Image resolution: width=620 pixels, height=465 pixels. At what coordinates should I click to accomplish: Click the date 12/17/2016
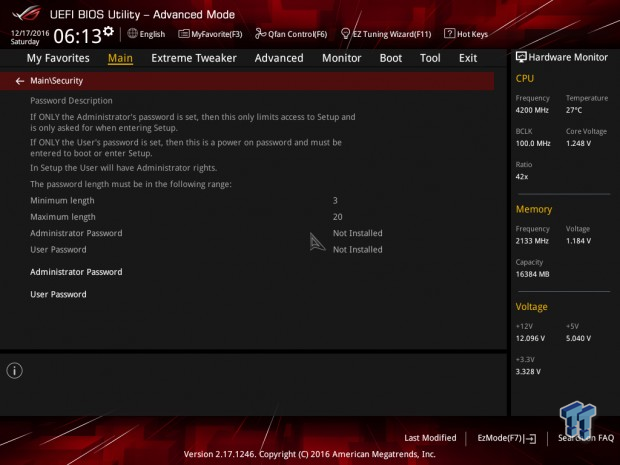(x=30, y=33)
